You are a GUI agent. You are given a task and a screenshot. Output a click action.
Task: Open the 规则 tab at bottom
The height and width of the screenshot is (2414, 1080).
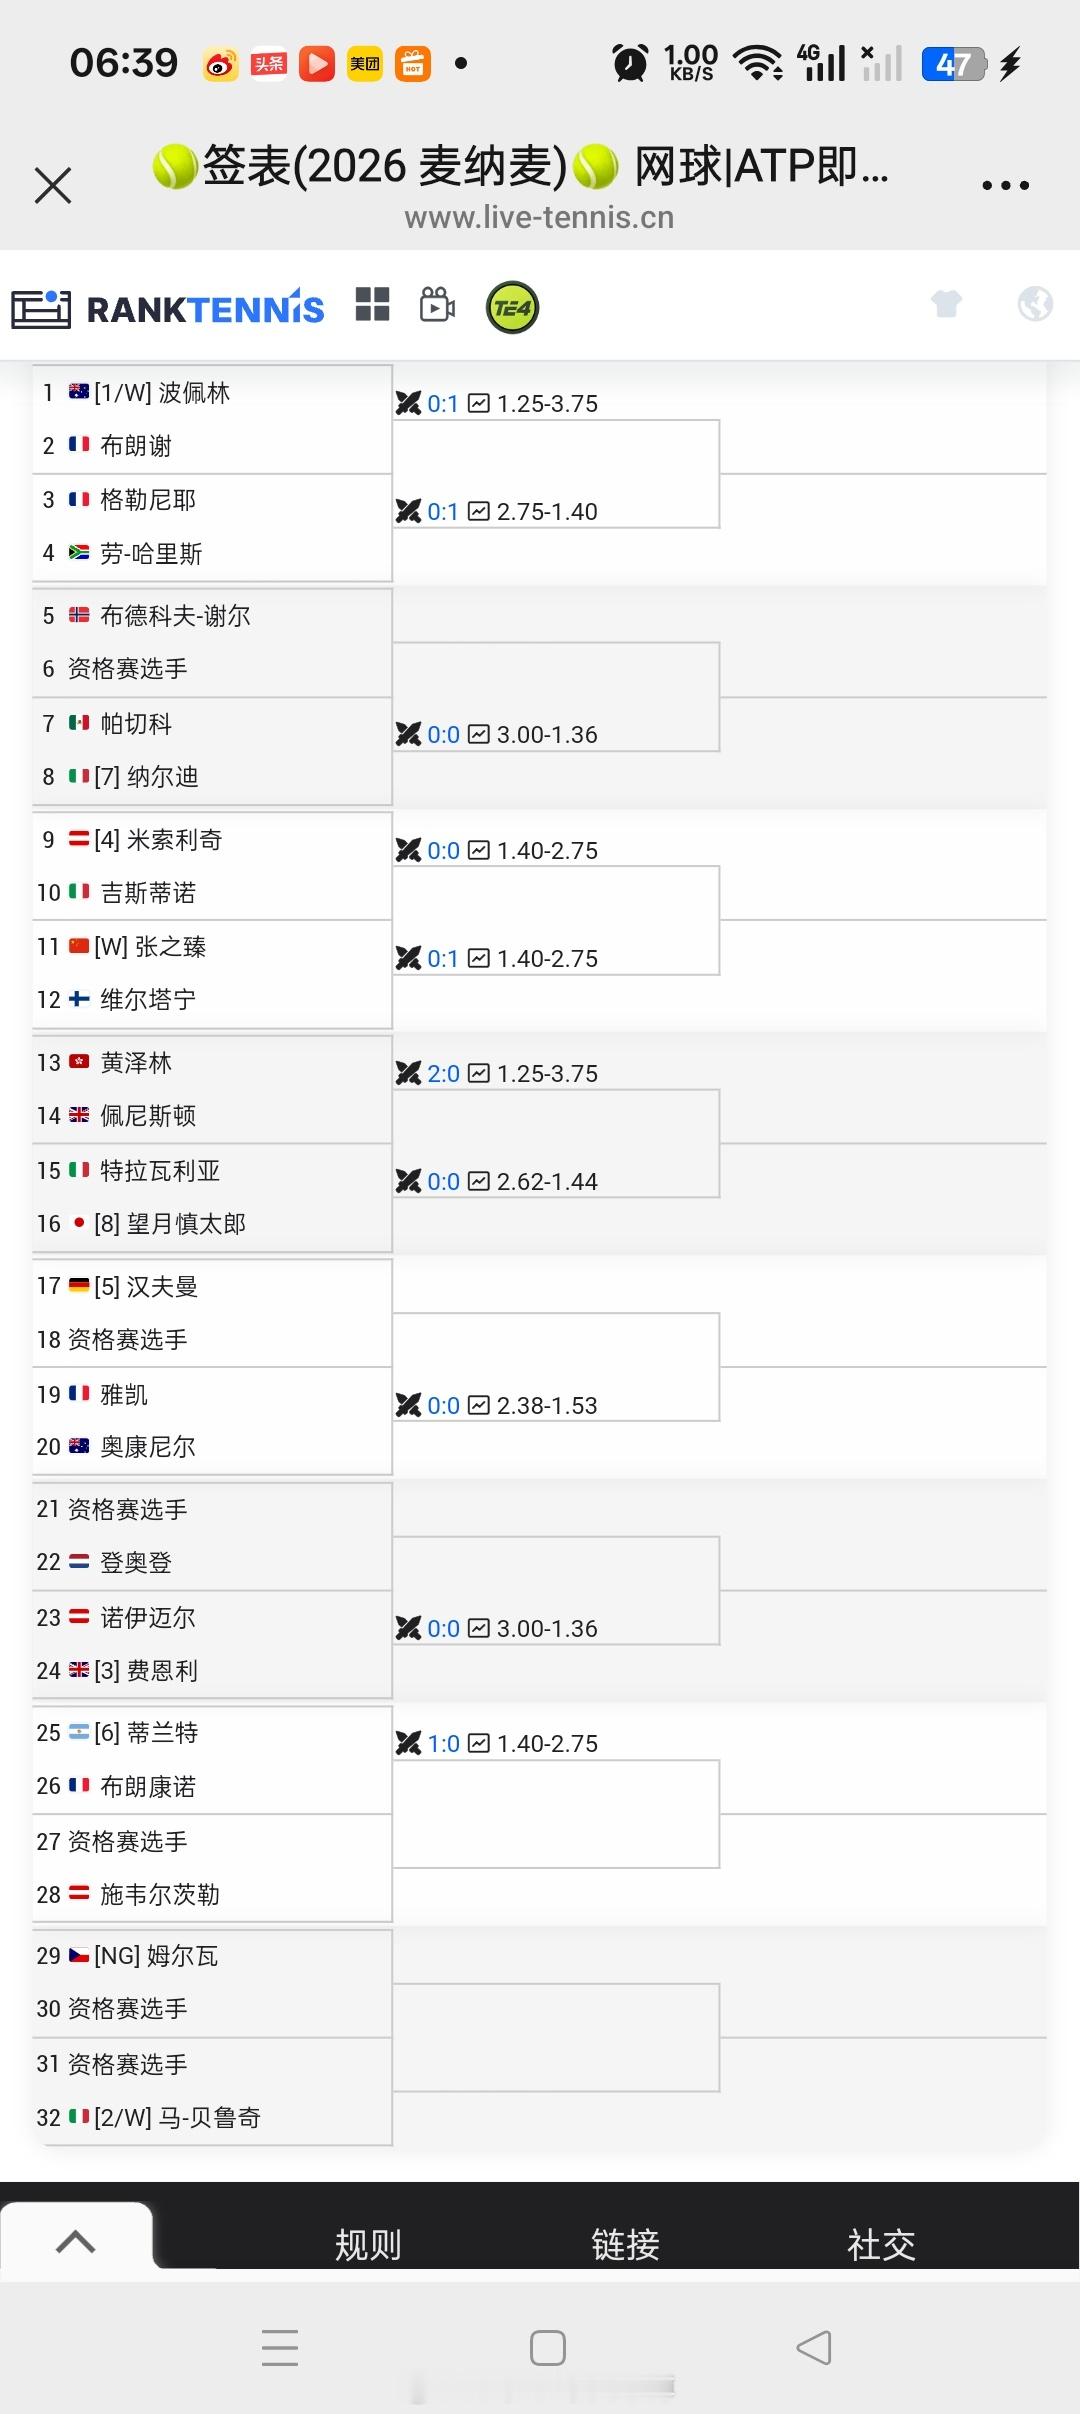coord(368,2244)
